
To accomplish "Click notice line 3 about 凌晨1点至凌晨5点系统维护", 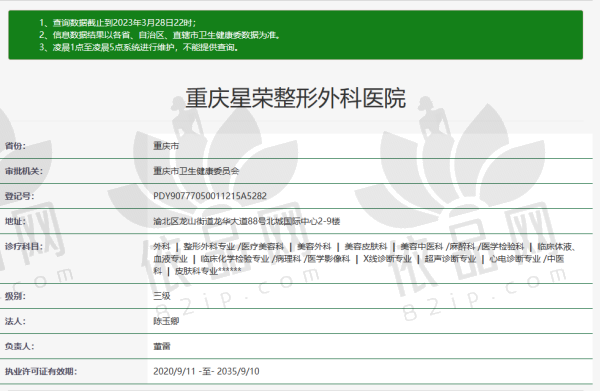I will (139, 47).
